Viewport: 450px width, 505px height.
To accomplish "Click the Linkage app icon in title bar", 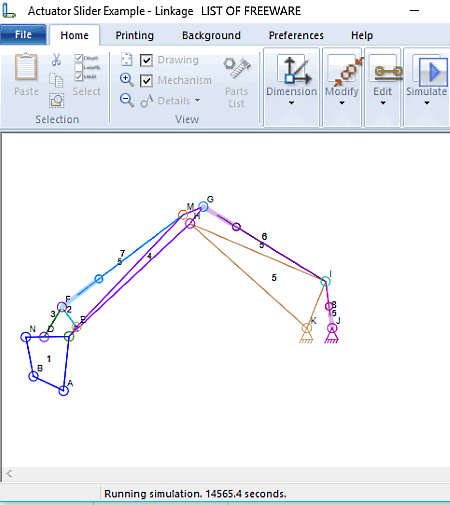I will 9,11.
